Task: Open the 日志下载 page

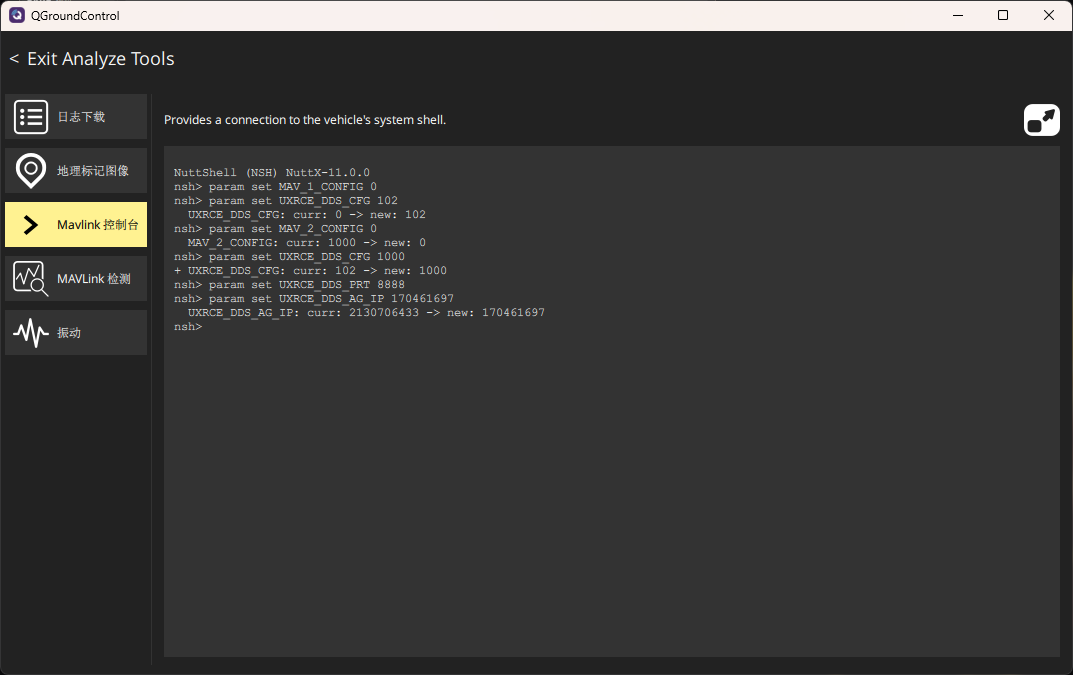Action: click(76, 117)
